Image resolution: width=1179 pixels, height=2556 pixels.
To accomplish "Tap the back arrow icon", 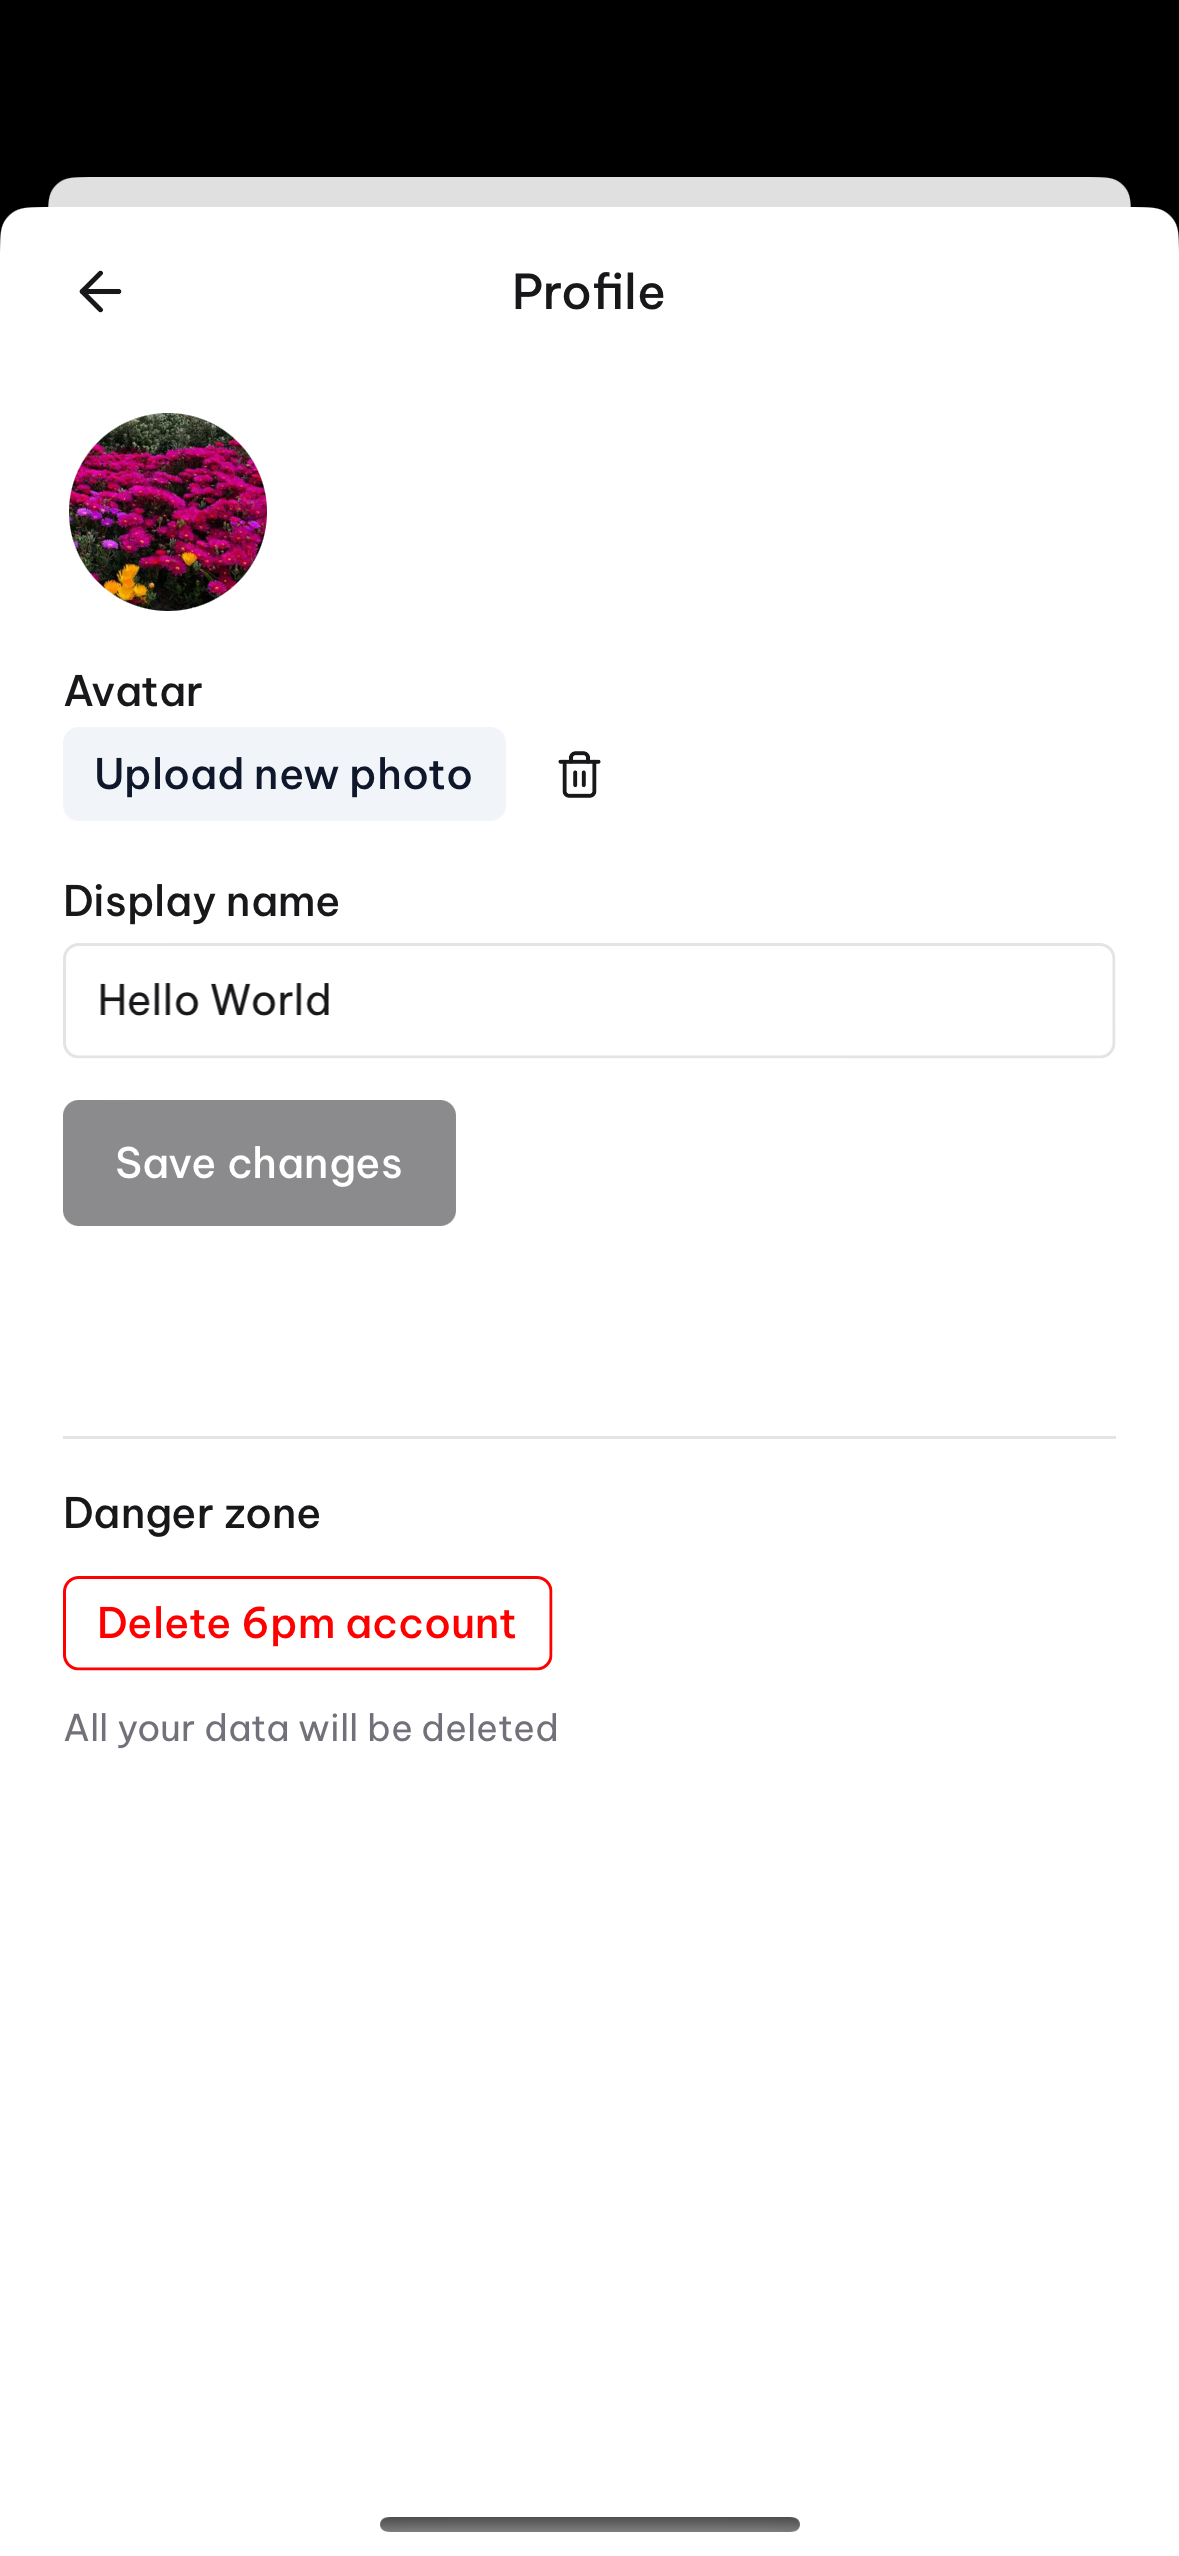I will tap(100, 292).
